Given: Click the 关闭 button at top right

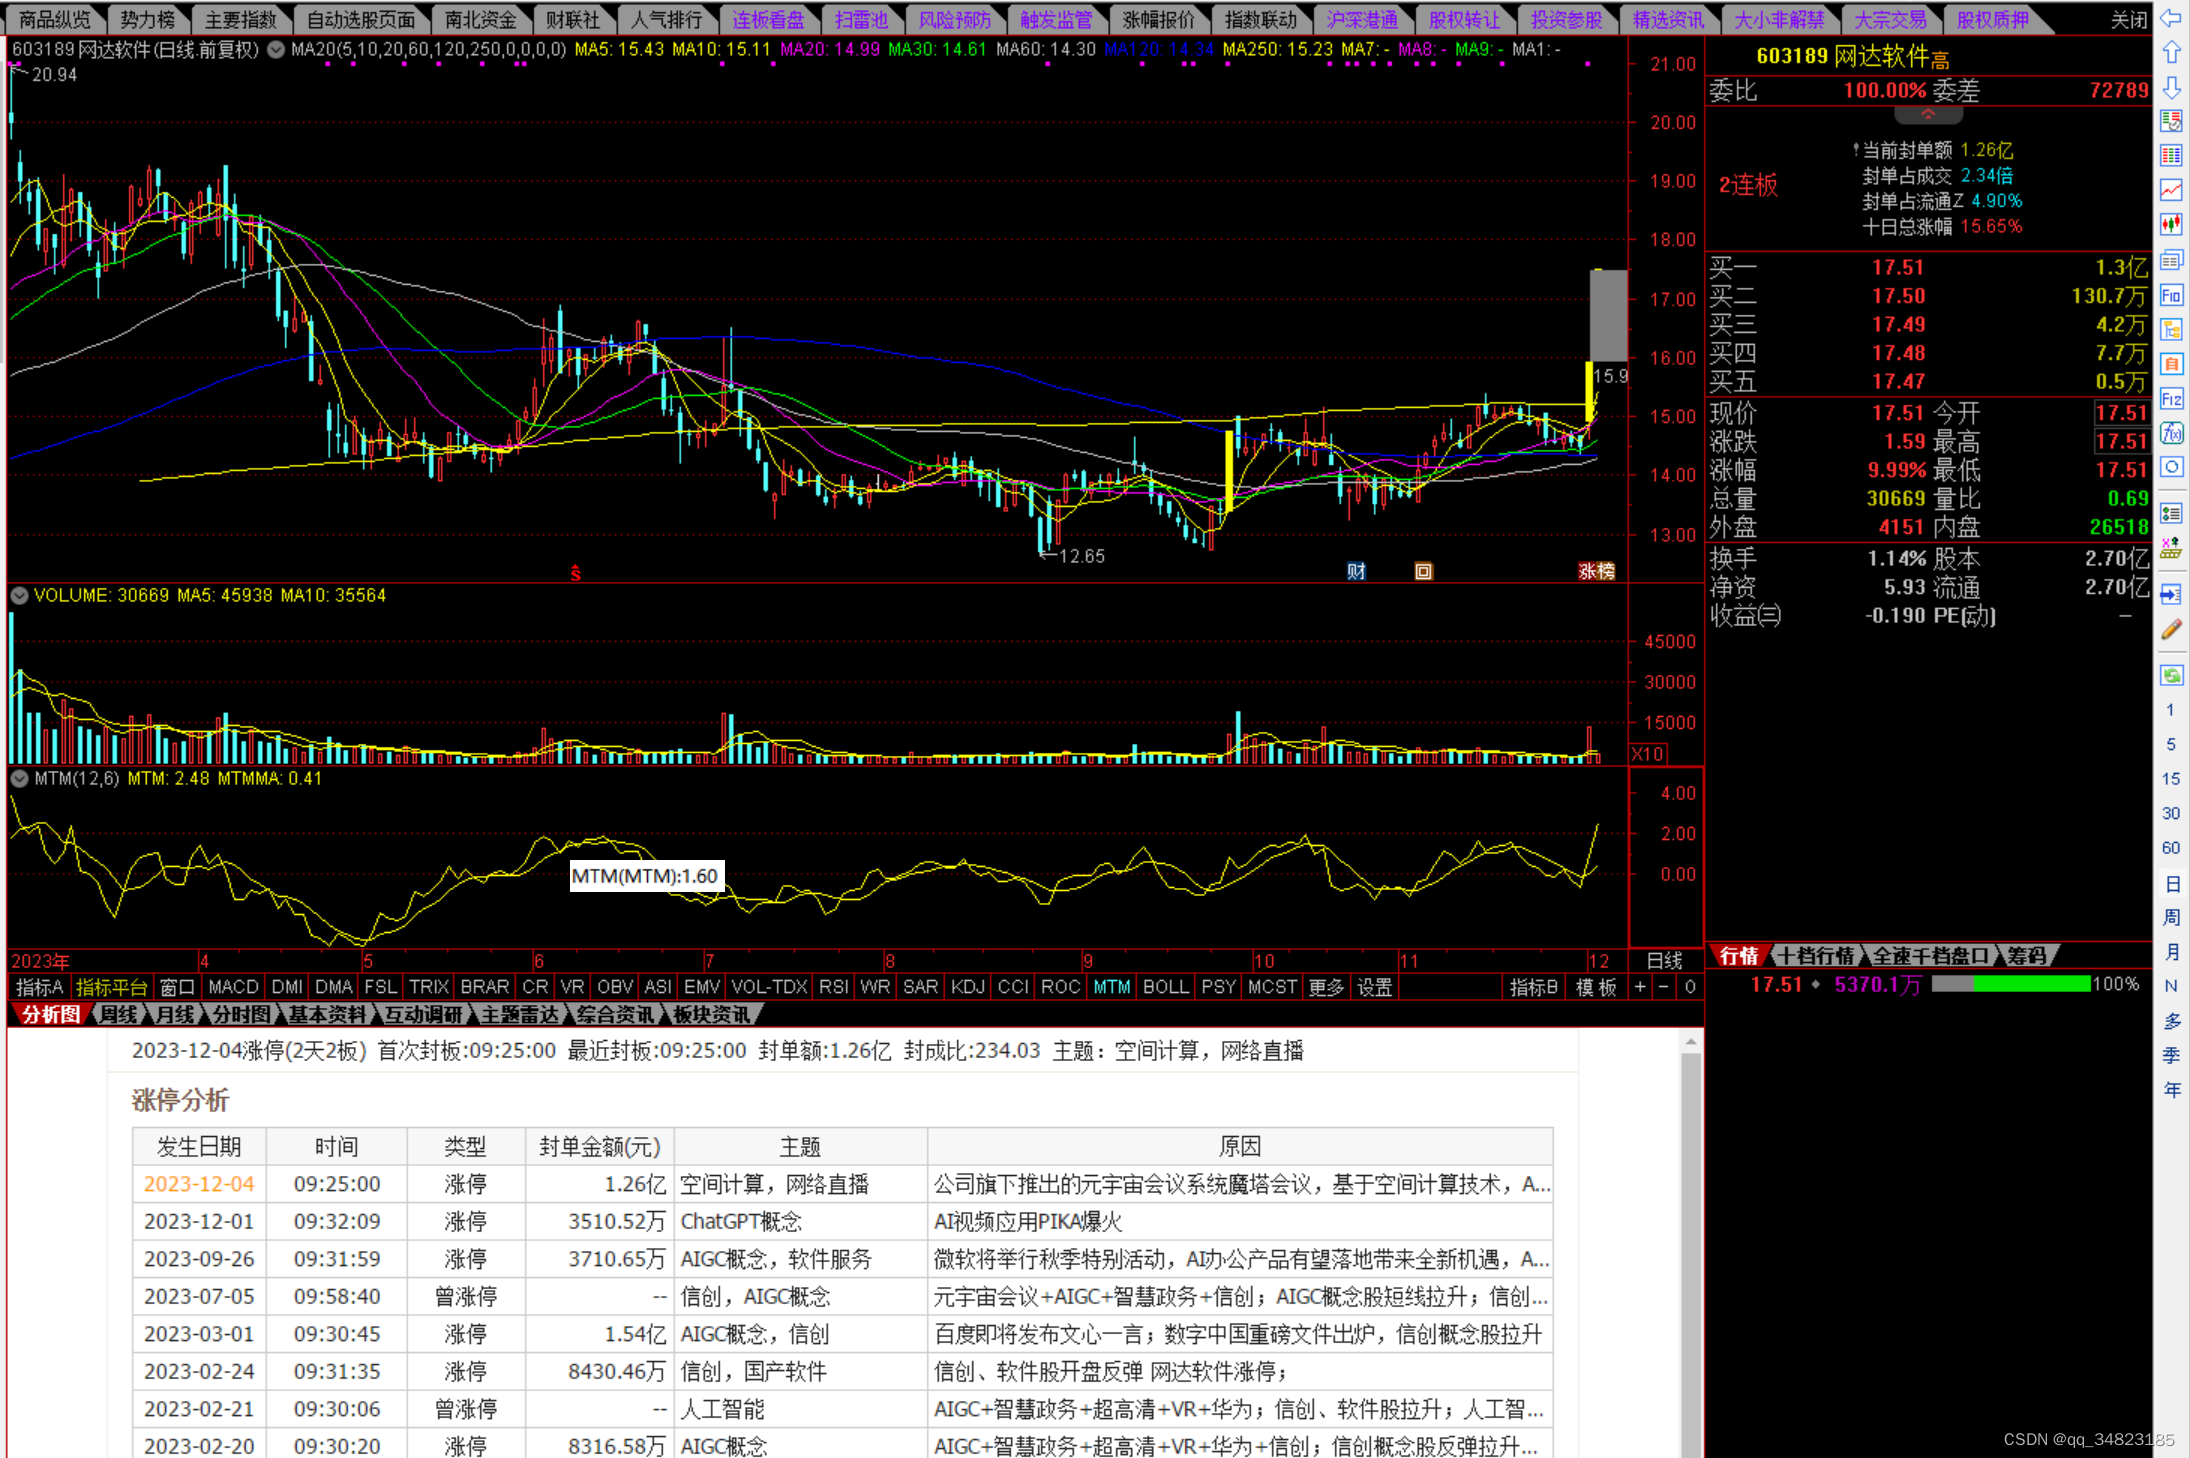Looking at the screenshot, I should pyautogui.click(x=2128, y=19).
